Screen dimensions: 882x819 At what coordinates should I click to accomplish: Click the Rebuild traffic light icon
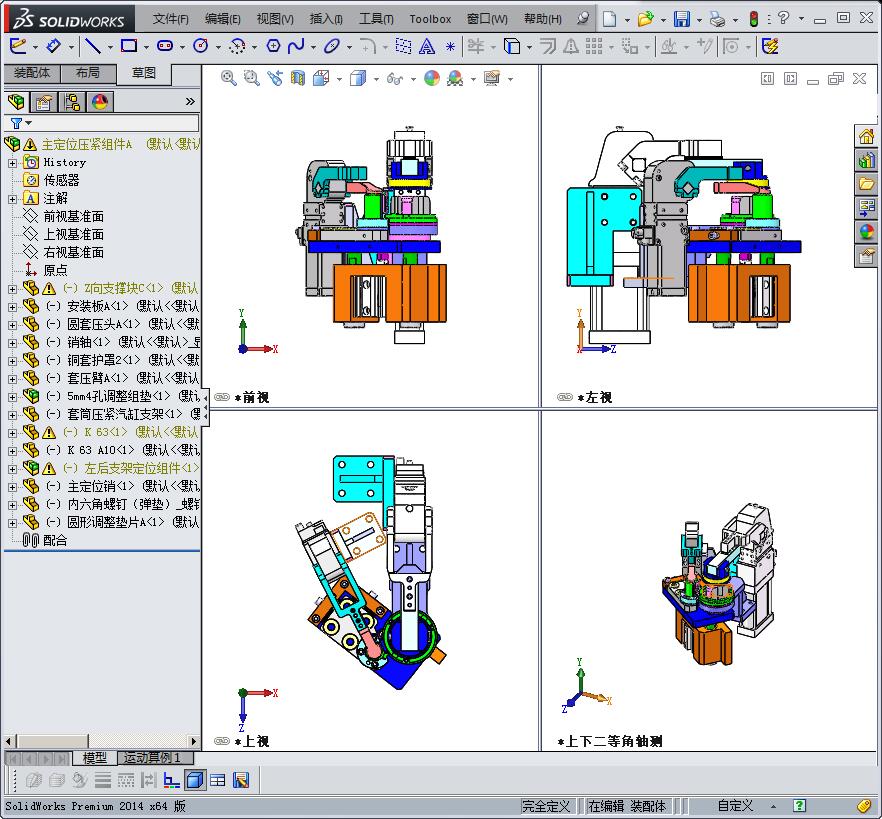click(x=754, y=19)
